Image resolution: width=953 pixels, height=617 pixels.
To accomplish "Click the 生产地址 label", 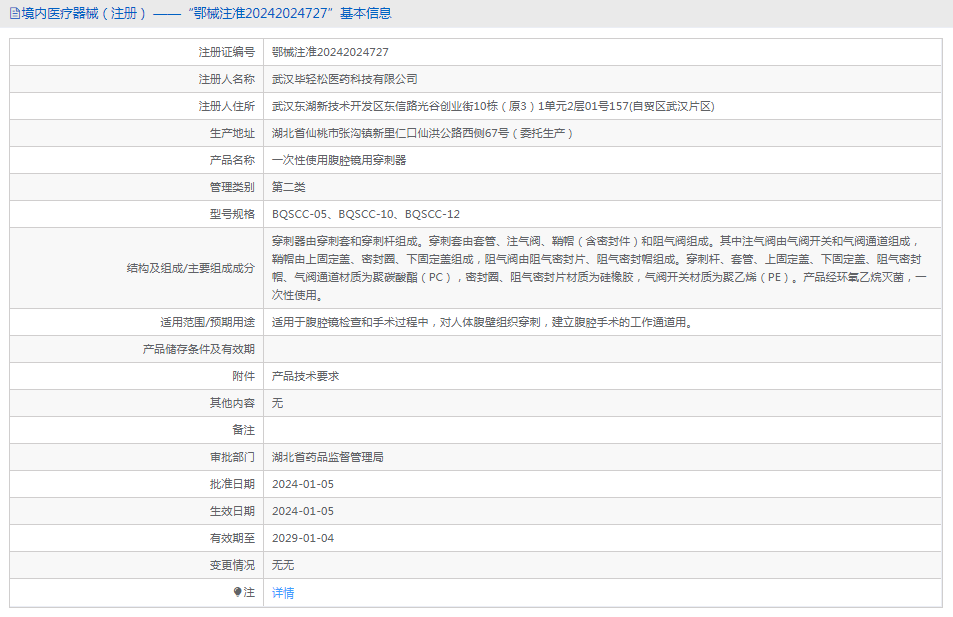I will click(232, 133).
